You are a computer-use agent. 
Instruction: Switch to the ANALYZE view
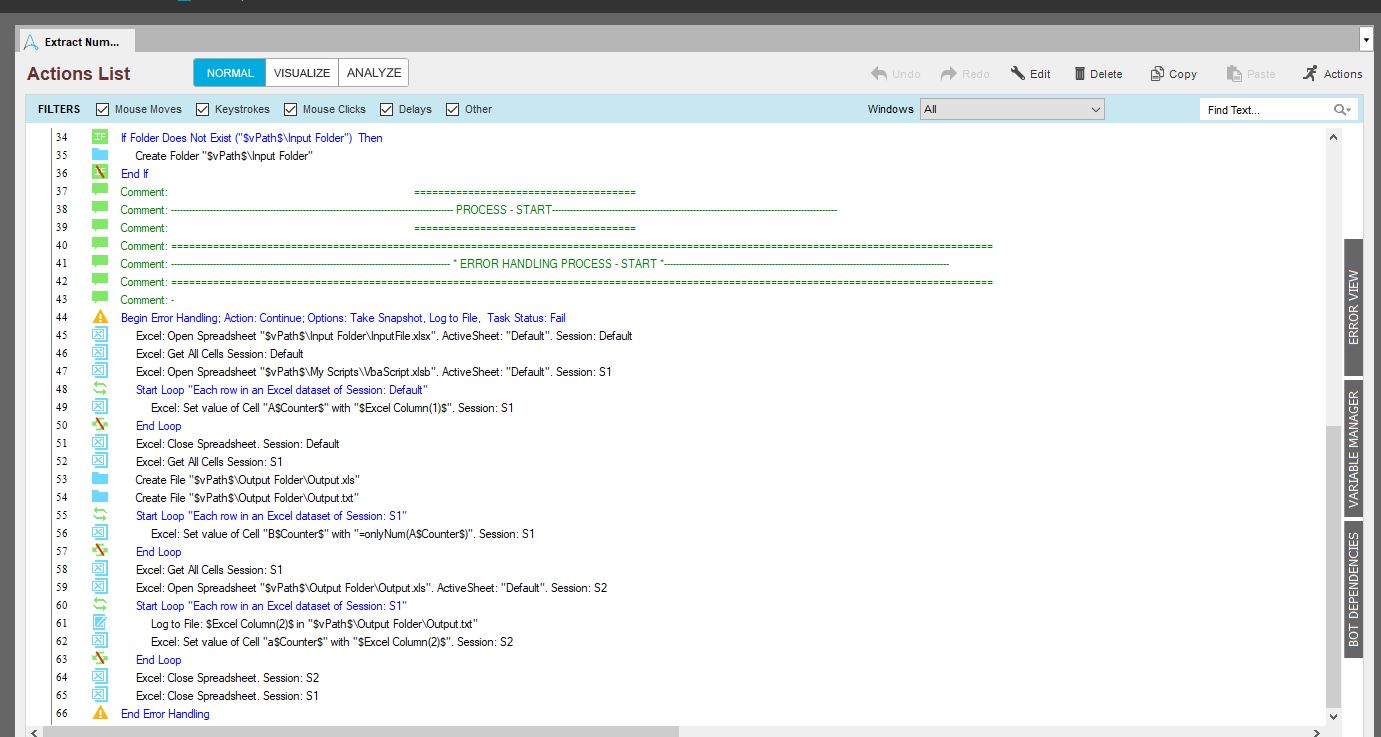(374, 73)
